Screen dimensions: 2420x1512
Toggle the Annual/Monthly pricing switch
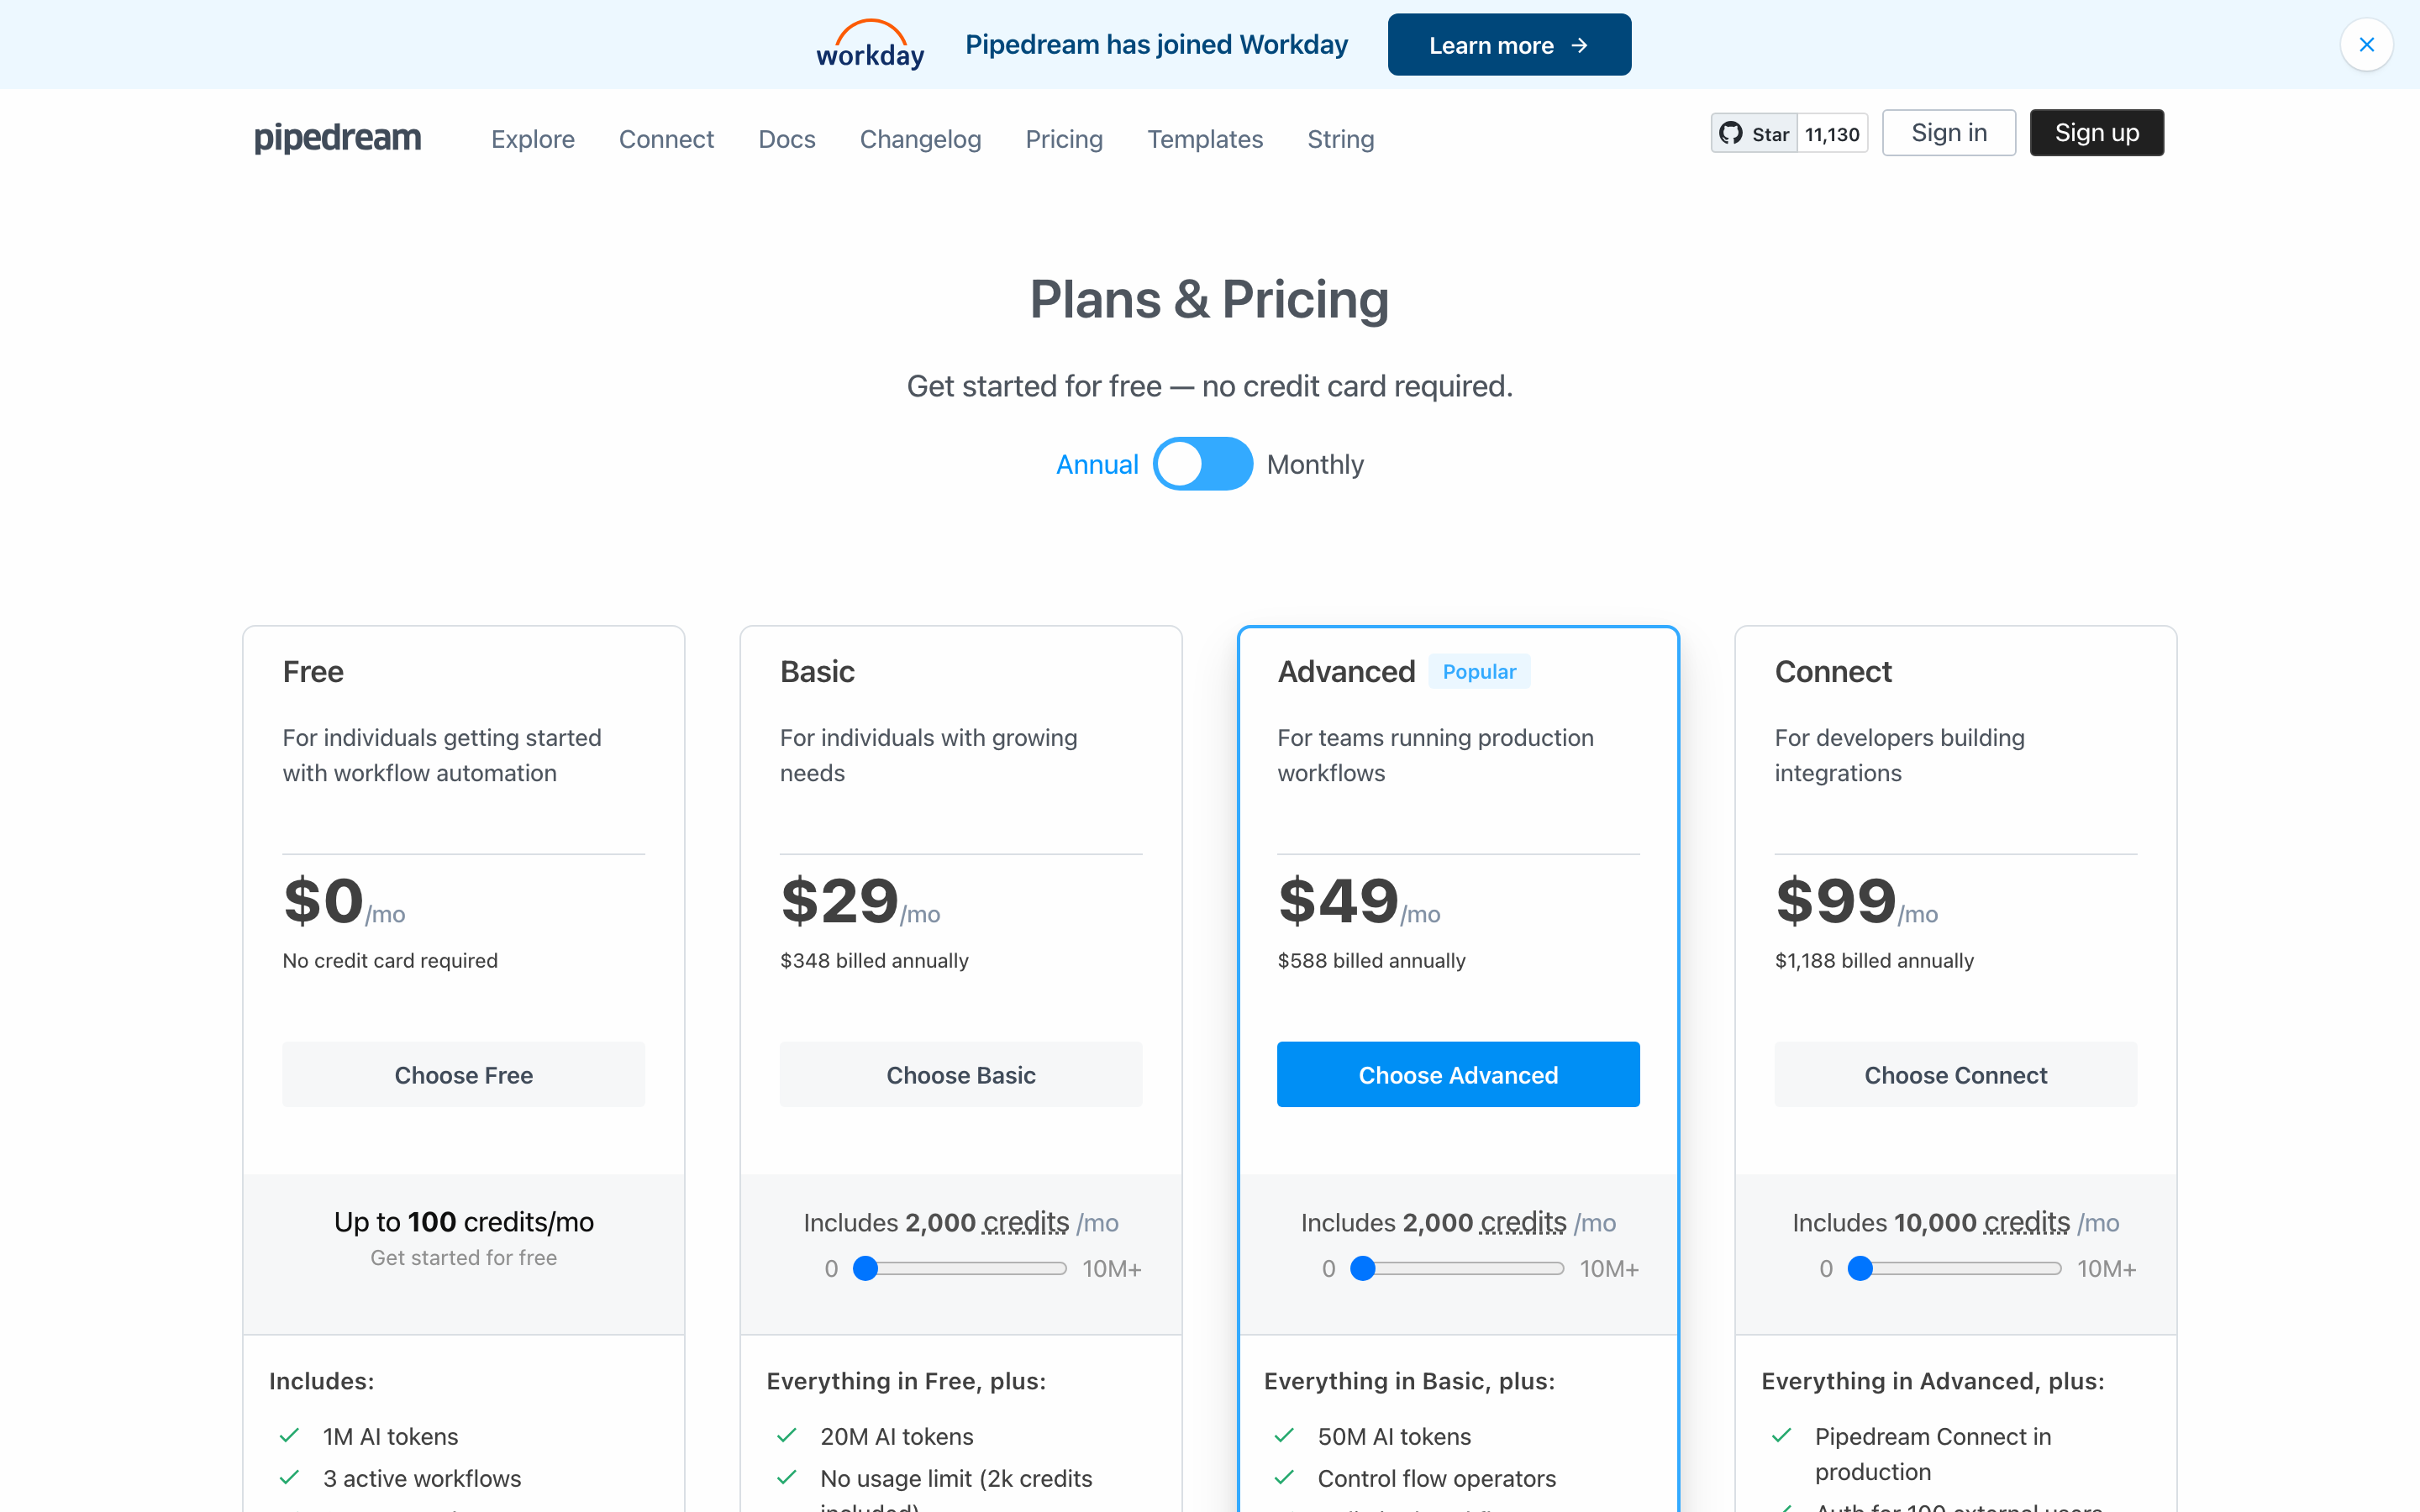tap(1203, 463)
